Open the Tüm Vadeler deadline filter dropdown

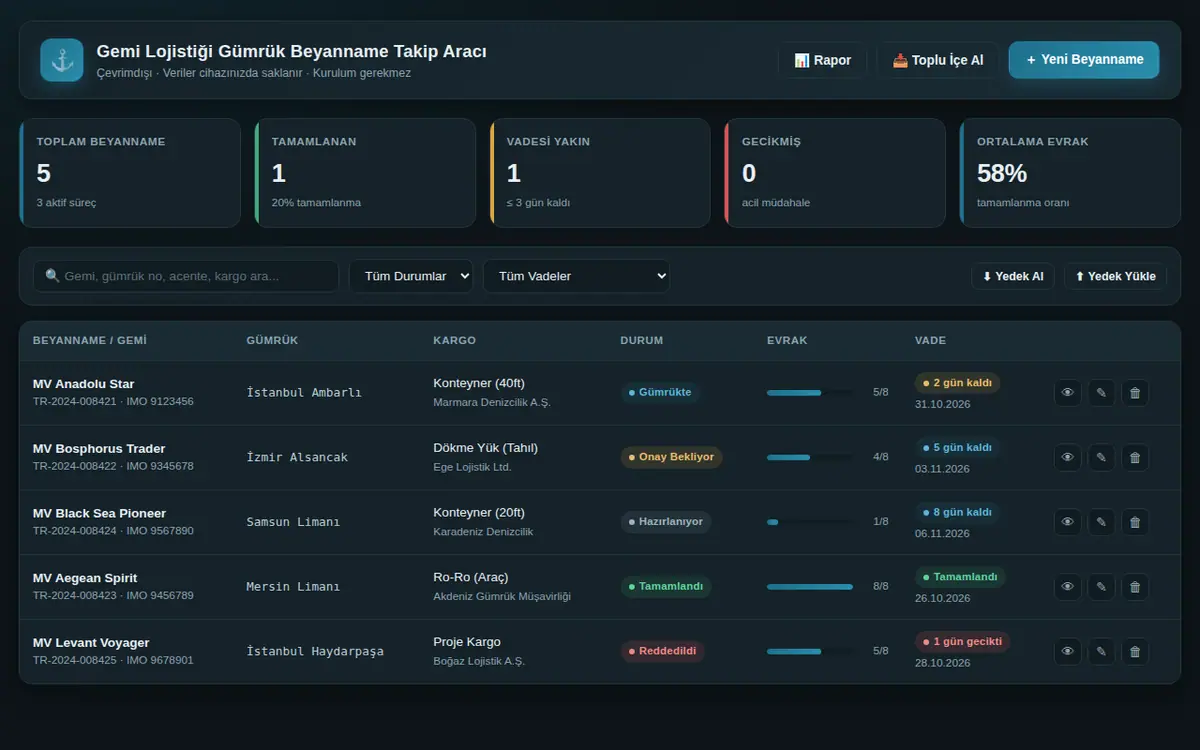tap(576, 276)
